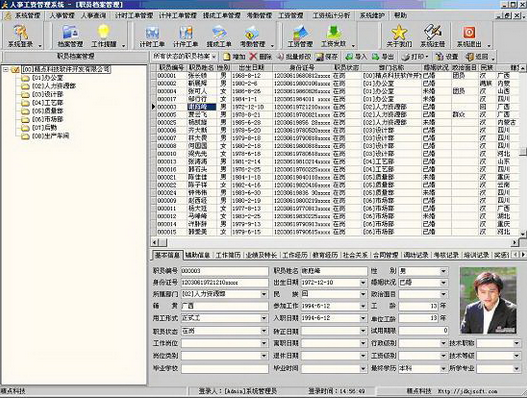
Task: Open the 所有状态的职员档案 filter dropdown
Action: coord(184,56)
